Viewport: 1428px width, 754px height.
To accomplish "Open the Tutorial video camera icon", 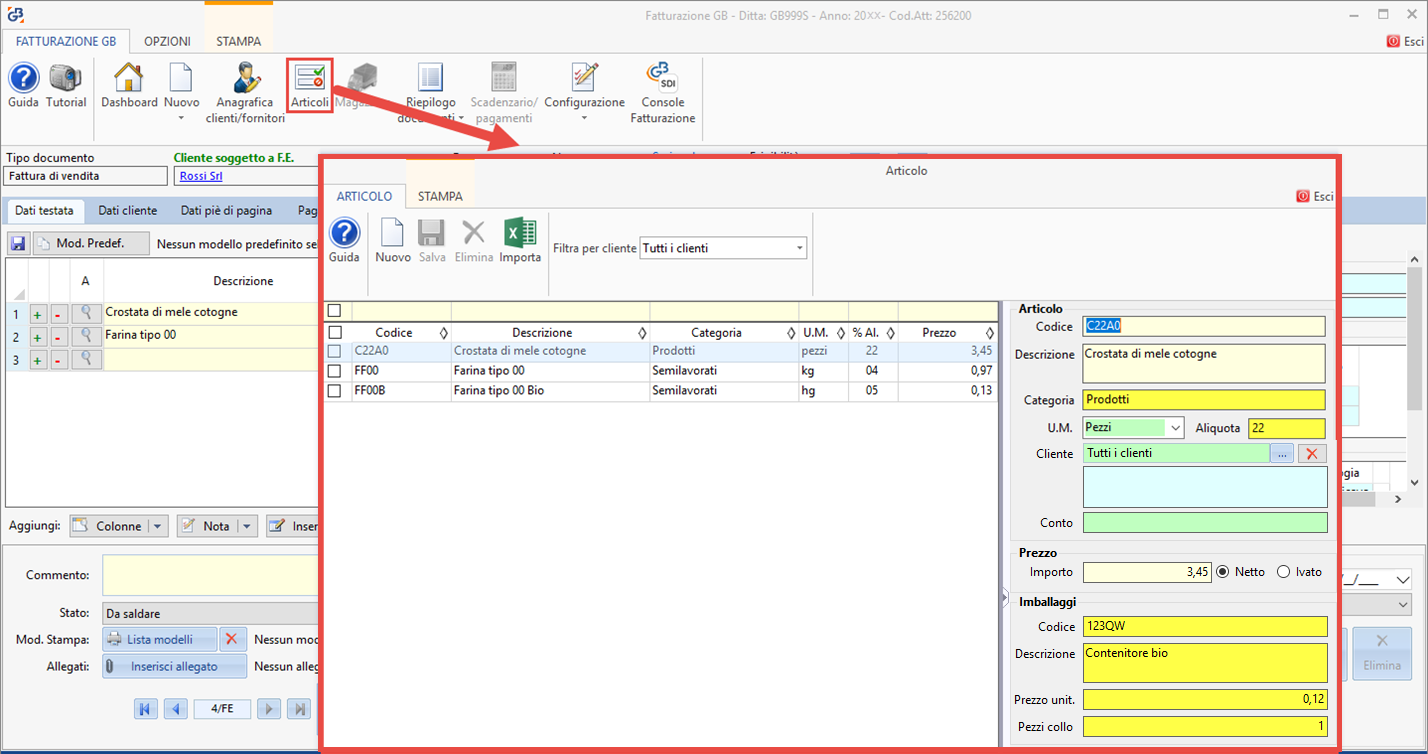I will click(66, 85).
